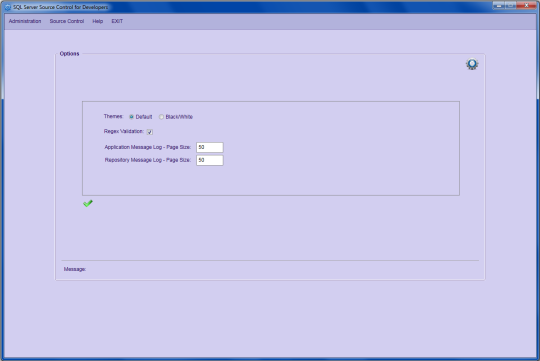Click the EXIT menu item
Viewport: 540px width, 361px height.
[x=117, y=21]
